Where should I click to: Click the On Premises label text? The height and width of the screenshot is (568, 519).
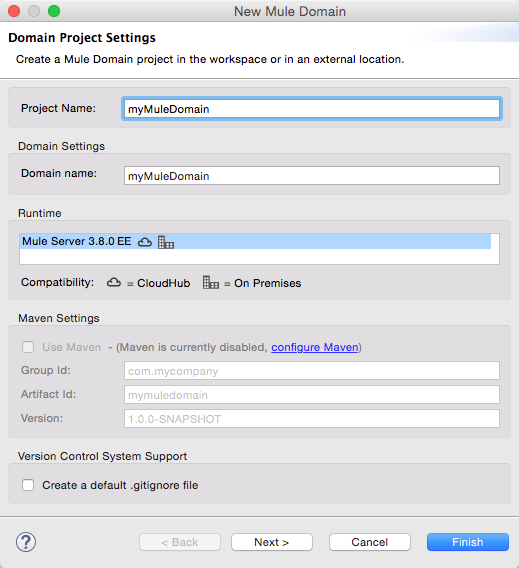(268, 283)
